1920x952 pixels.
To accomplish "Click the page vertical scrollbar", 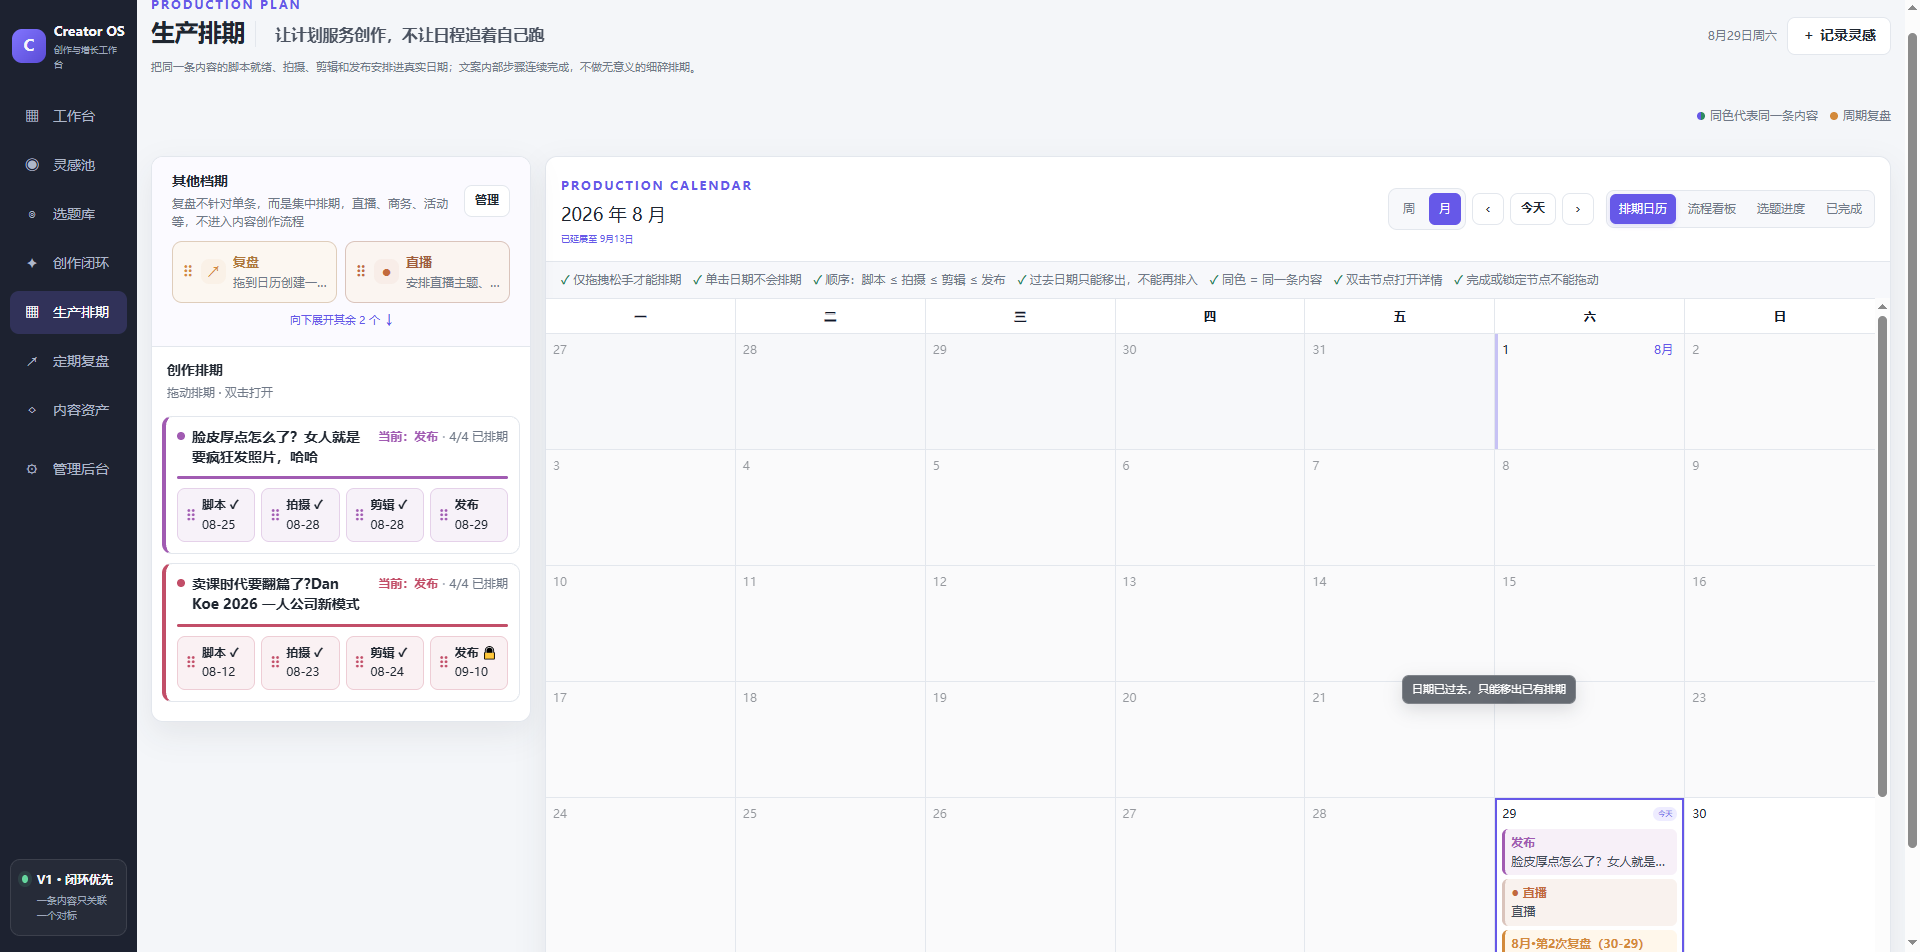I will 1912,440.
